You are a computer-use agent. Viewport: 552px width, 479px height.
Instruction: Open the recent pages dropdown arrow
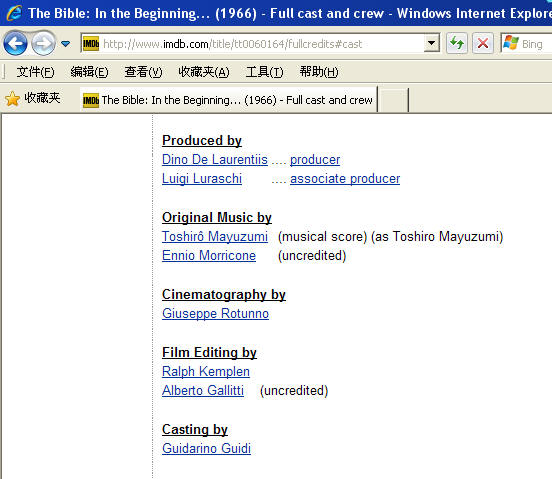point(65,44)
